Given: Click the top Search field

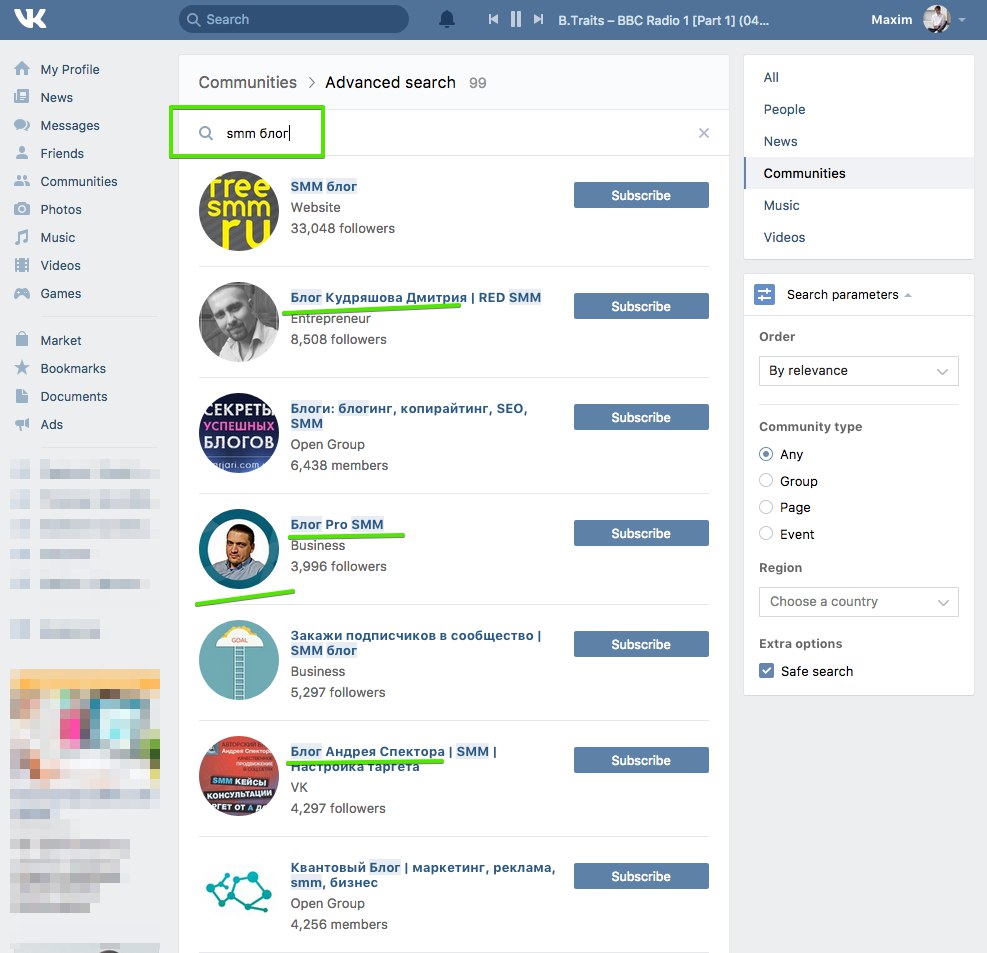Looking at the screenshot, I should pos(293,20).
